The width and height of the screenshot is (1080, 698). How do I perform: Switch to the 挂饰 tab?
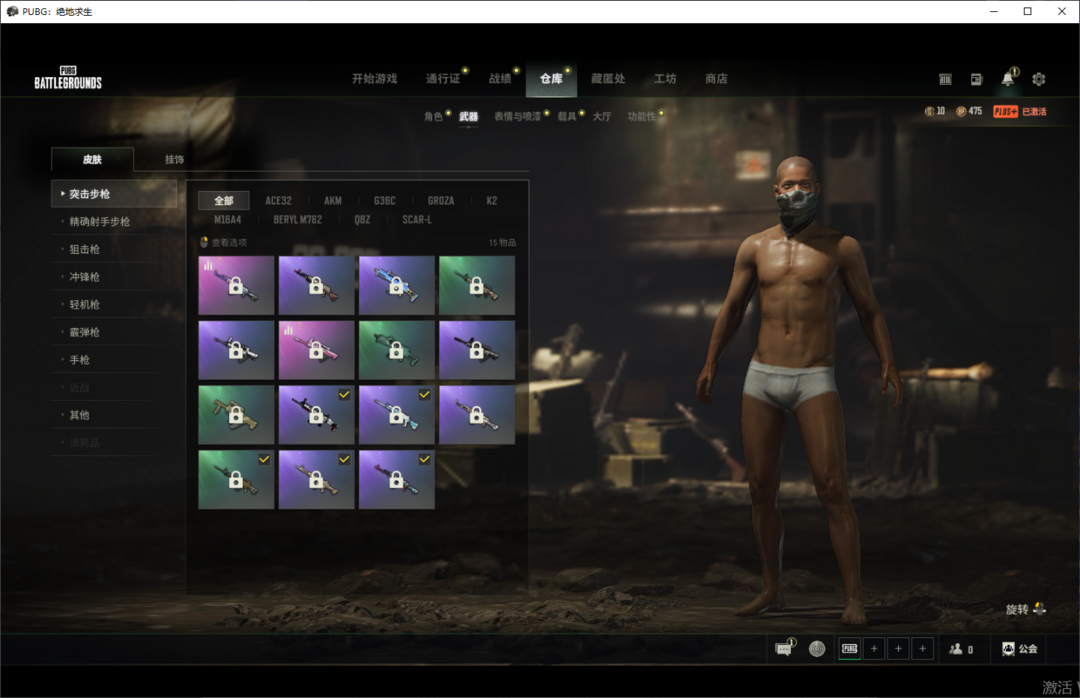pyautogui.click(x=174, y=159)
